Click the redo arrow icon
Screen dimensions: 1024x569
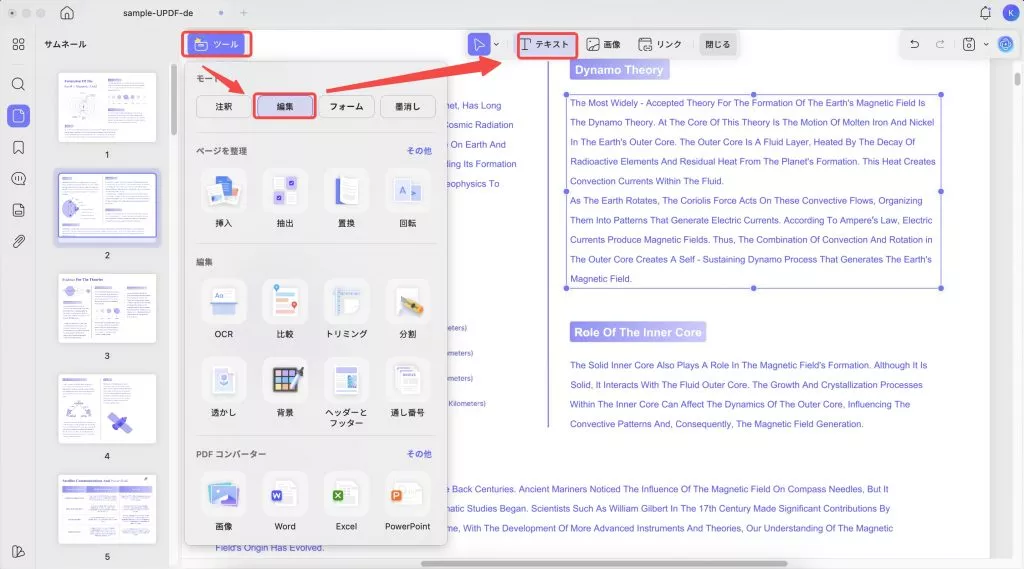coord(940,44)
